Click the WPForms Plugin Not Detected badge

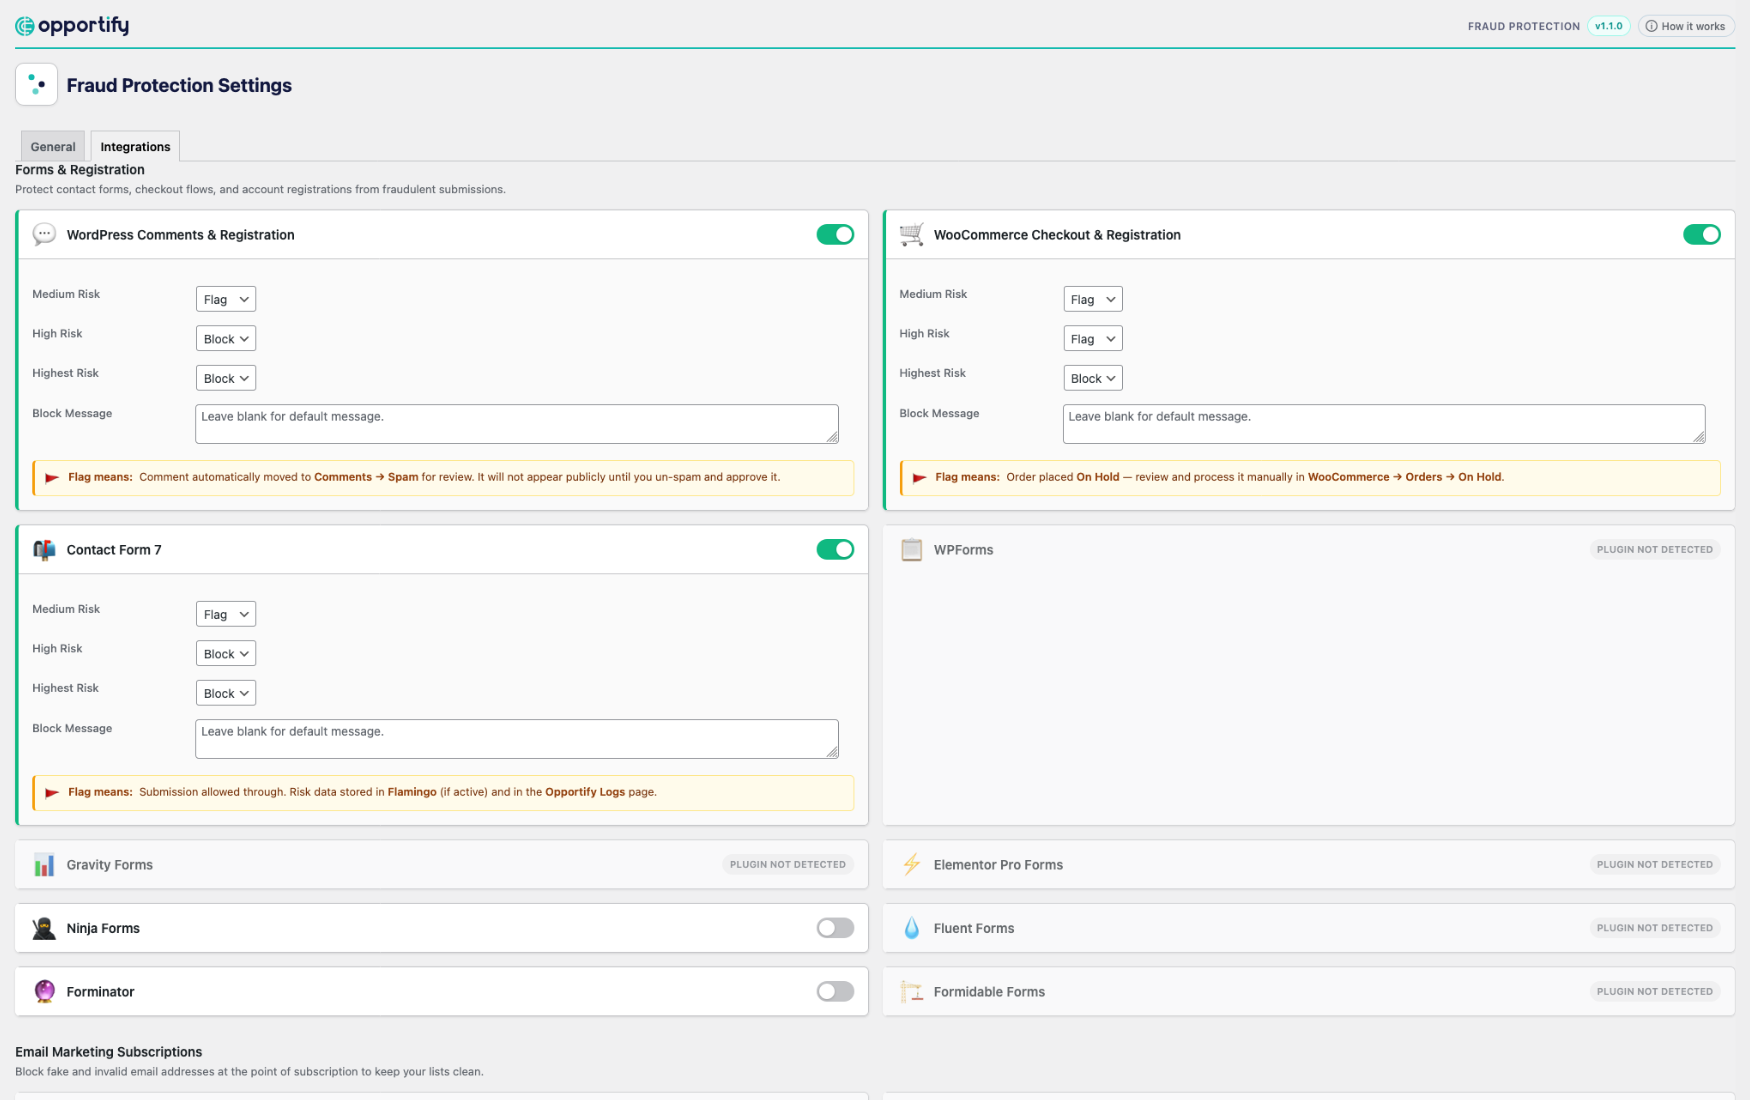(x=1655, y=549)
